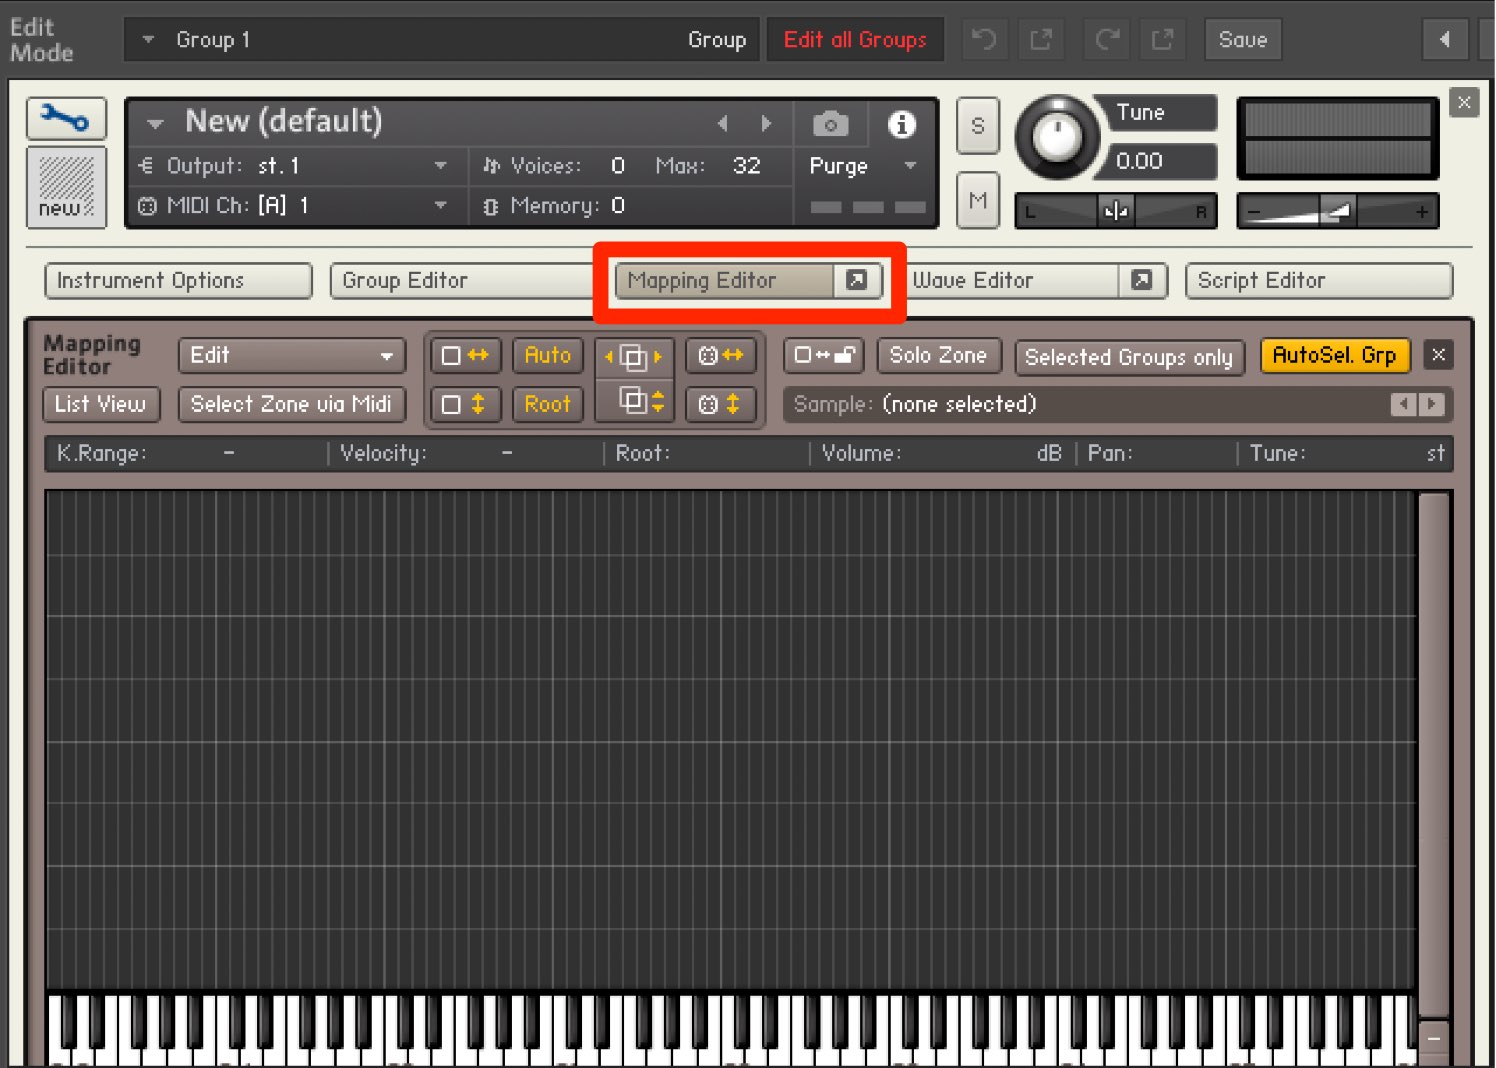Screen dimensions: 1496x1068
Task: Toggle the lock zones icon
Action: pyautogui.click(x=824, y=355)
